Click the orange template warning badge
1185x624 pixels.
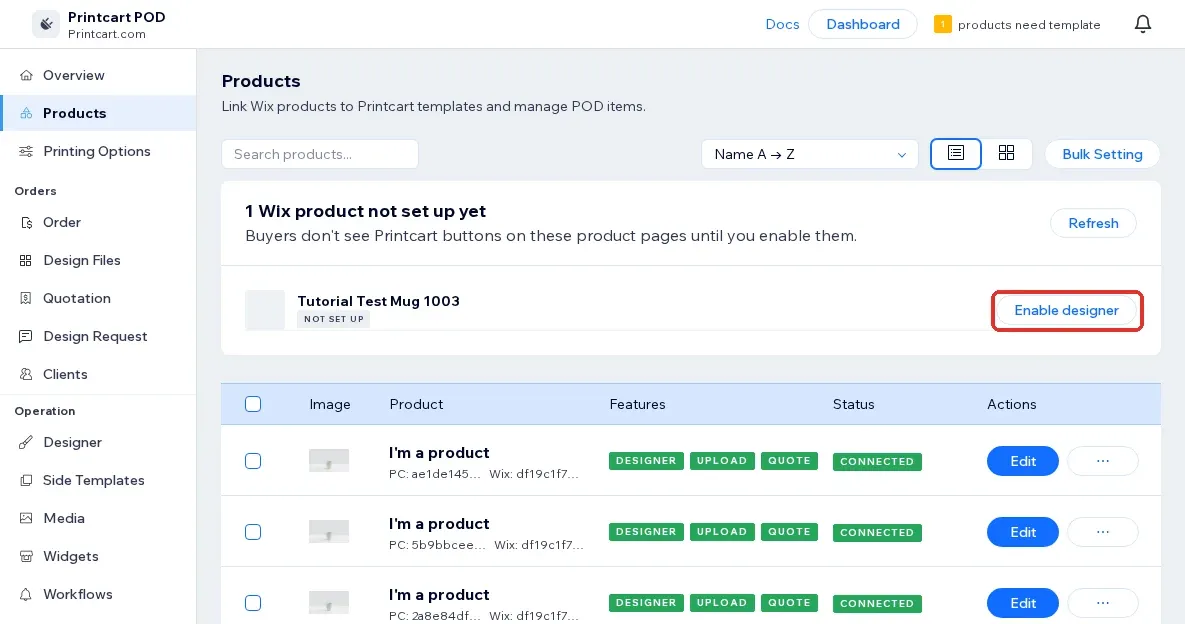tap(942, 24)
